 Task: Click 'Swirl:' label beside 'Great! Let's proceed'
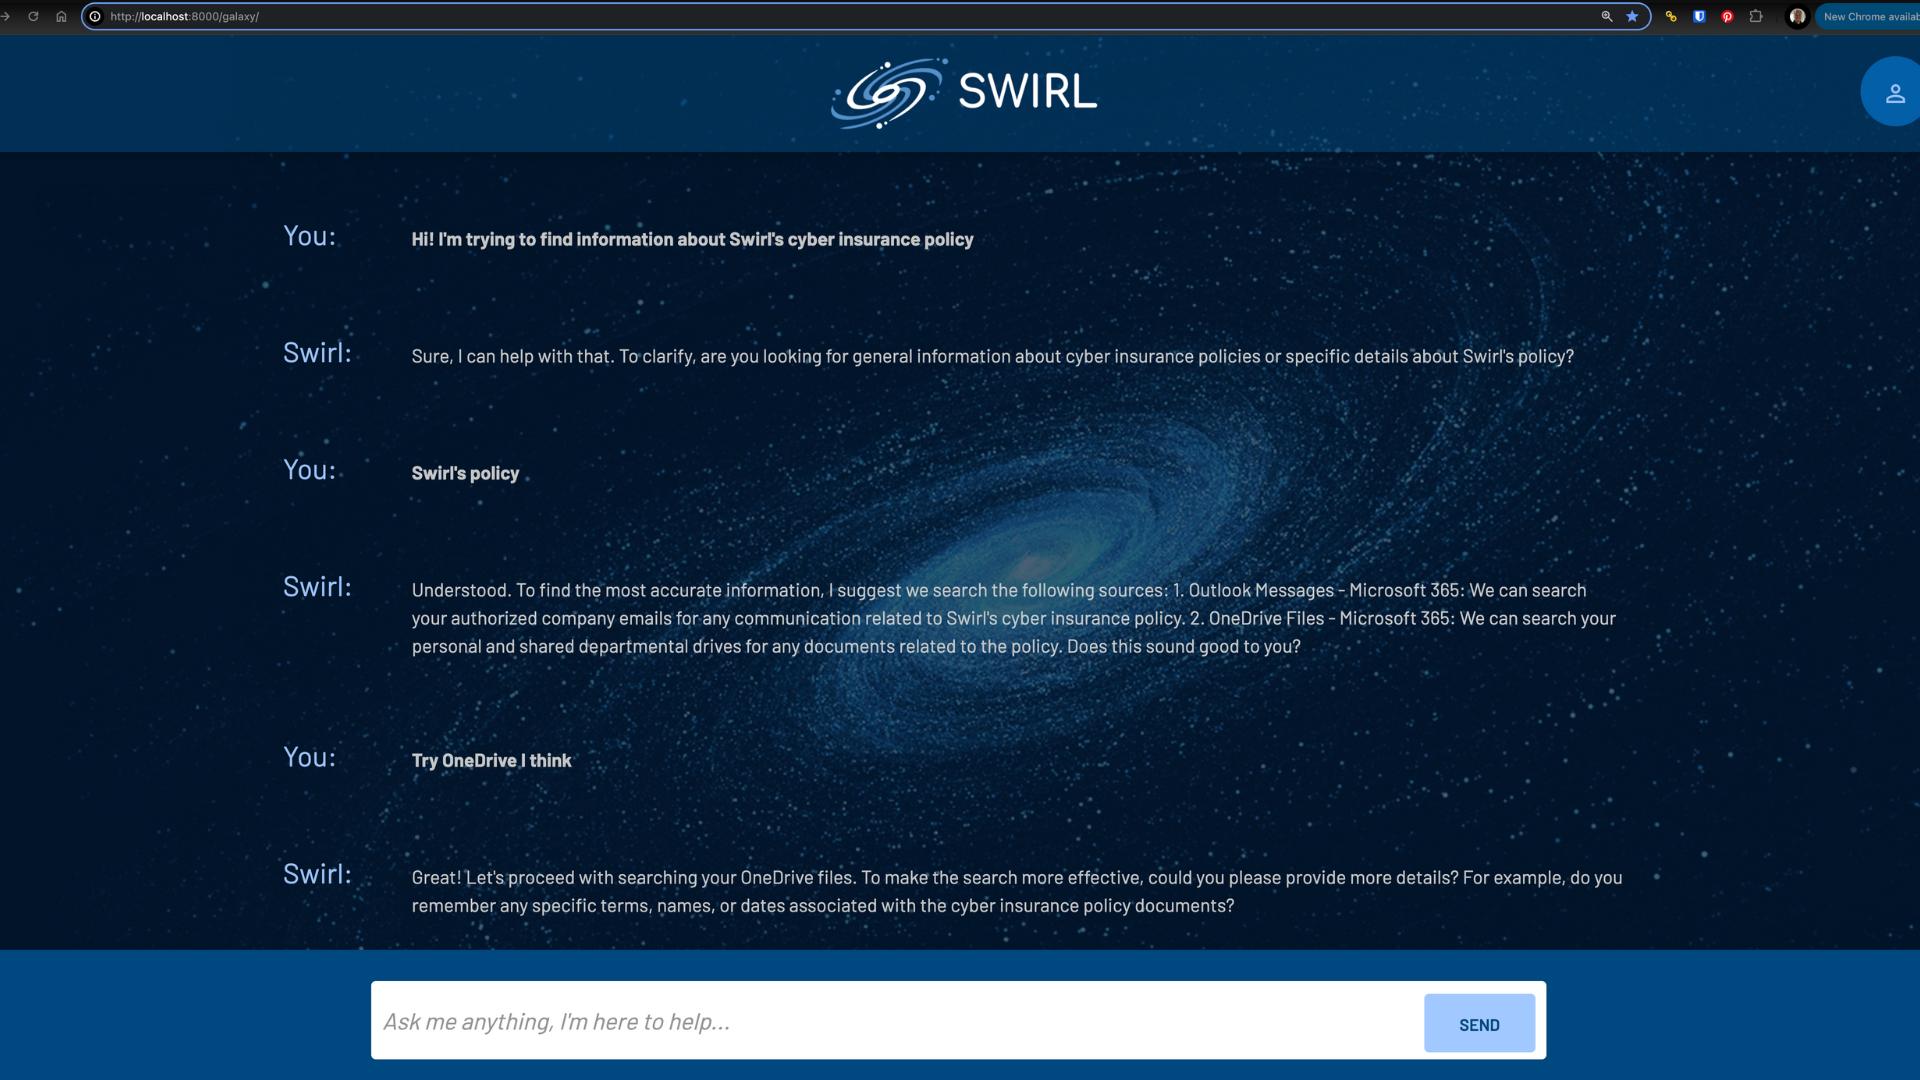point(317,874)
